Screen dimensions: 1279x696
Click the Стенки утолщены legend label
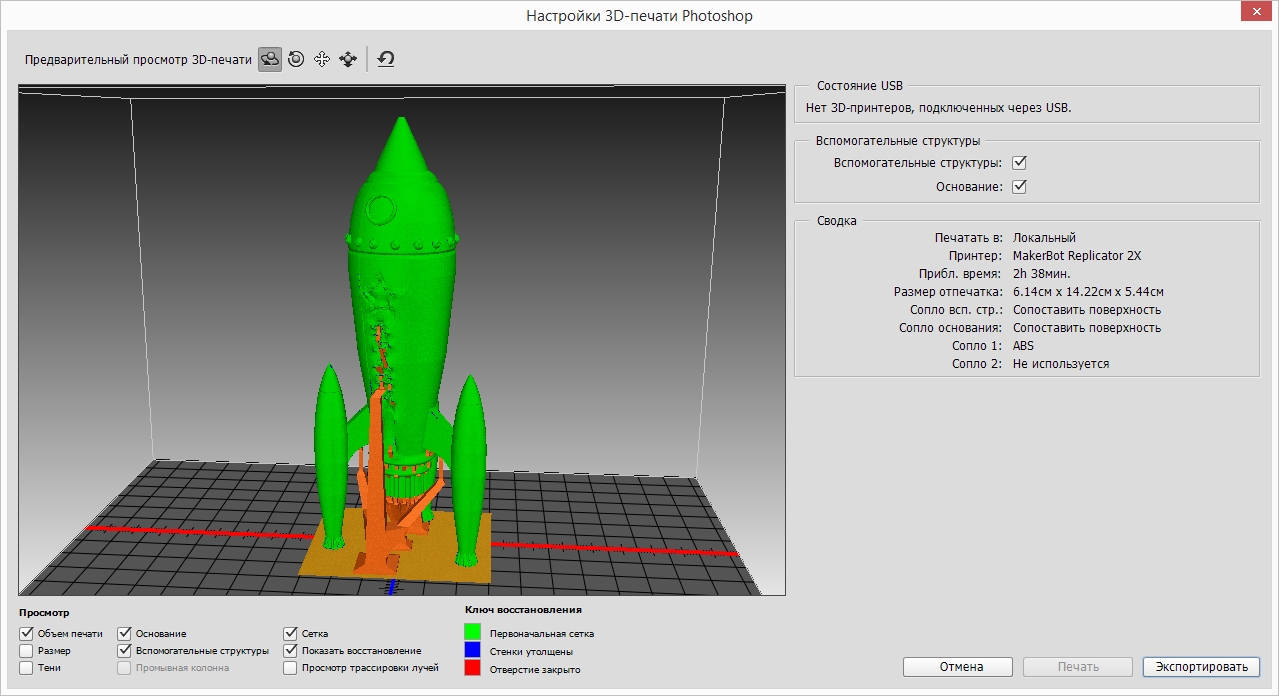click(531, 652)
